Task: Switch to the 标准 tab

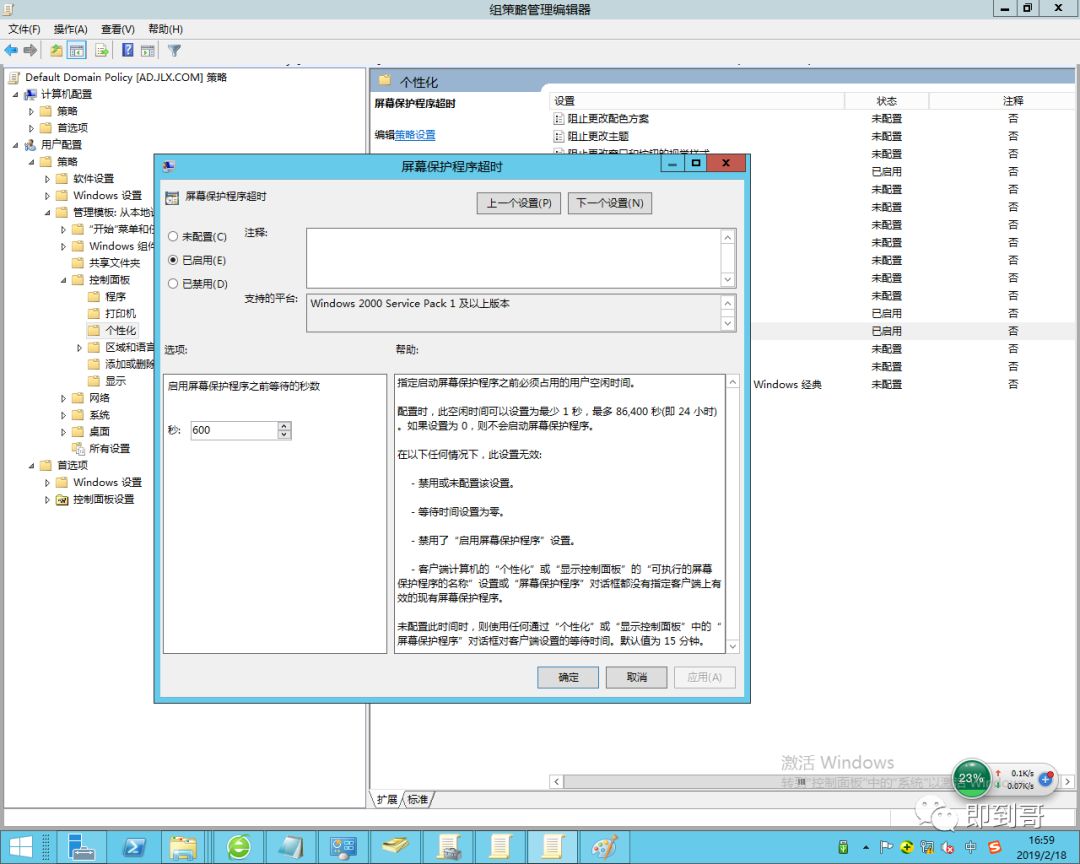Action: pos(417,799)
